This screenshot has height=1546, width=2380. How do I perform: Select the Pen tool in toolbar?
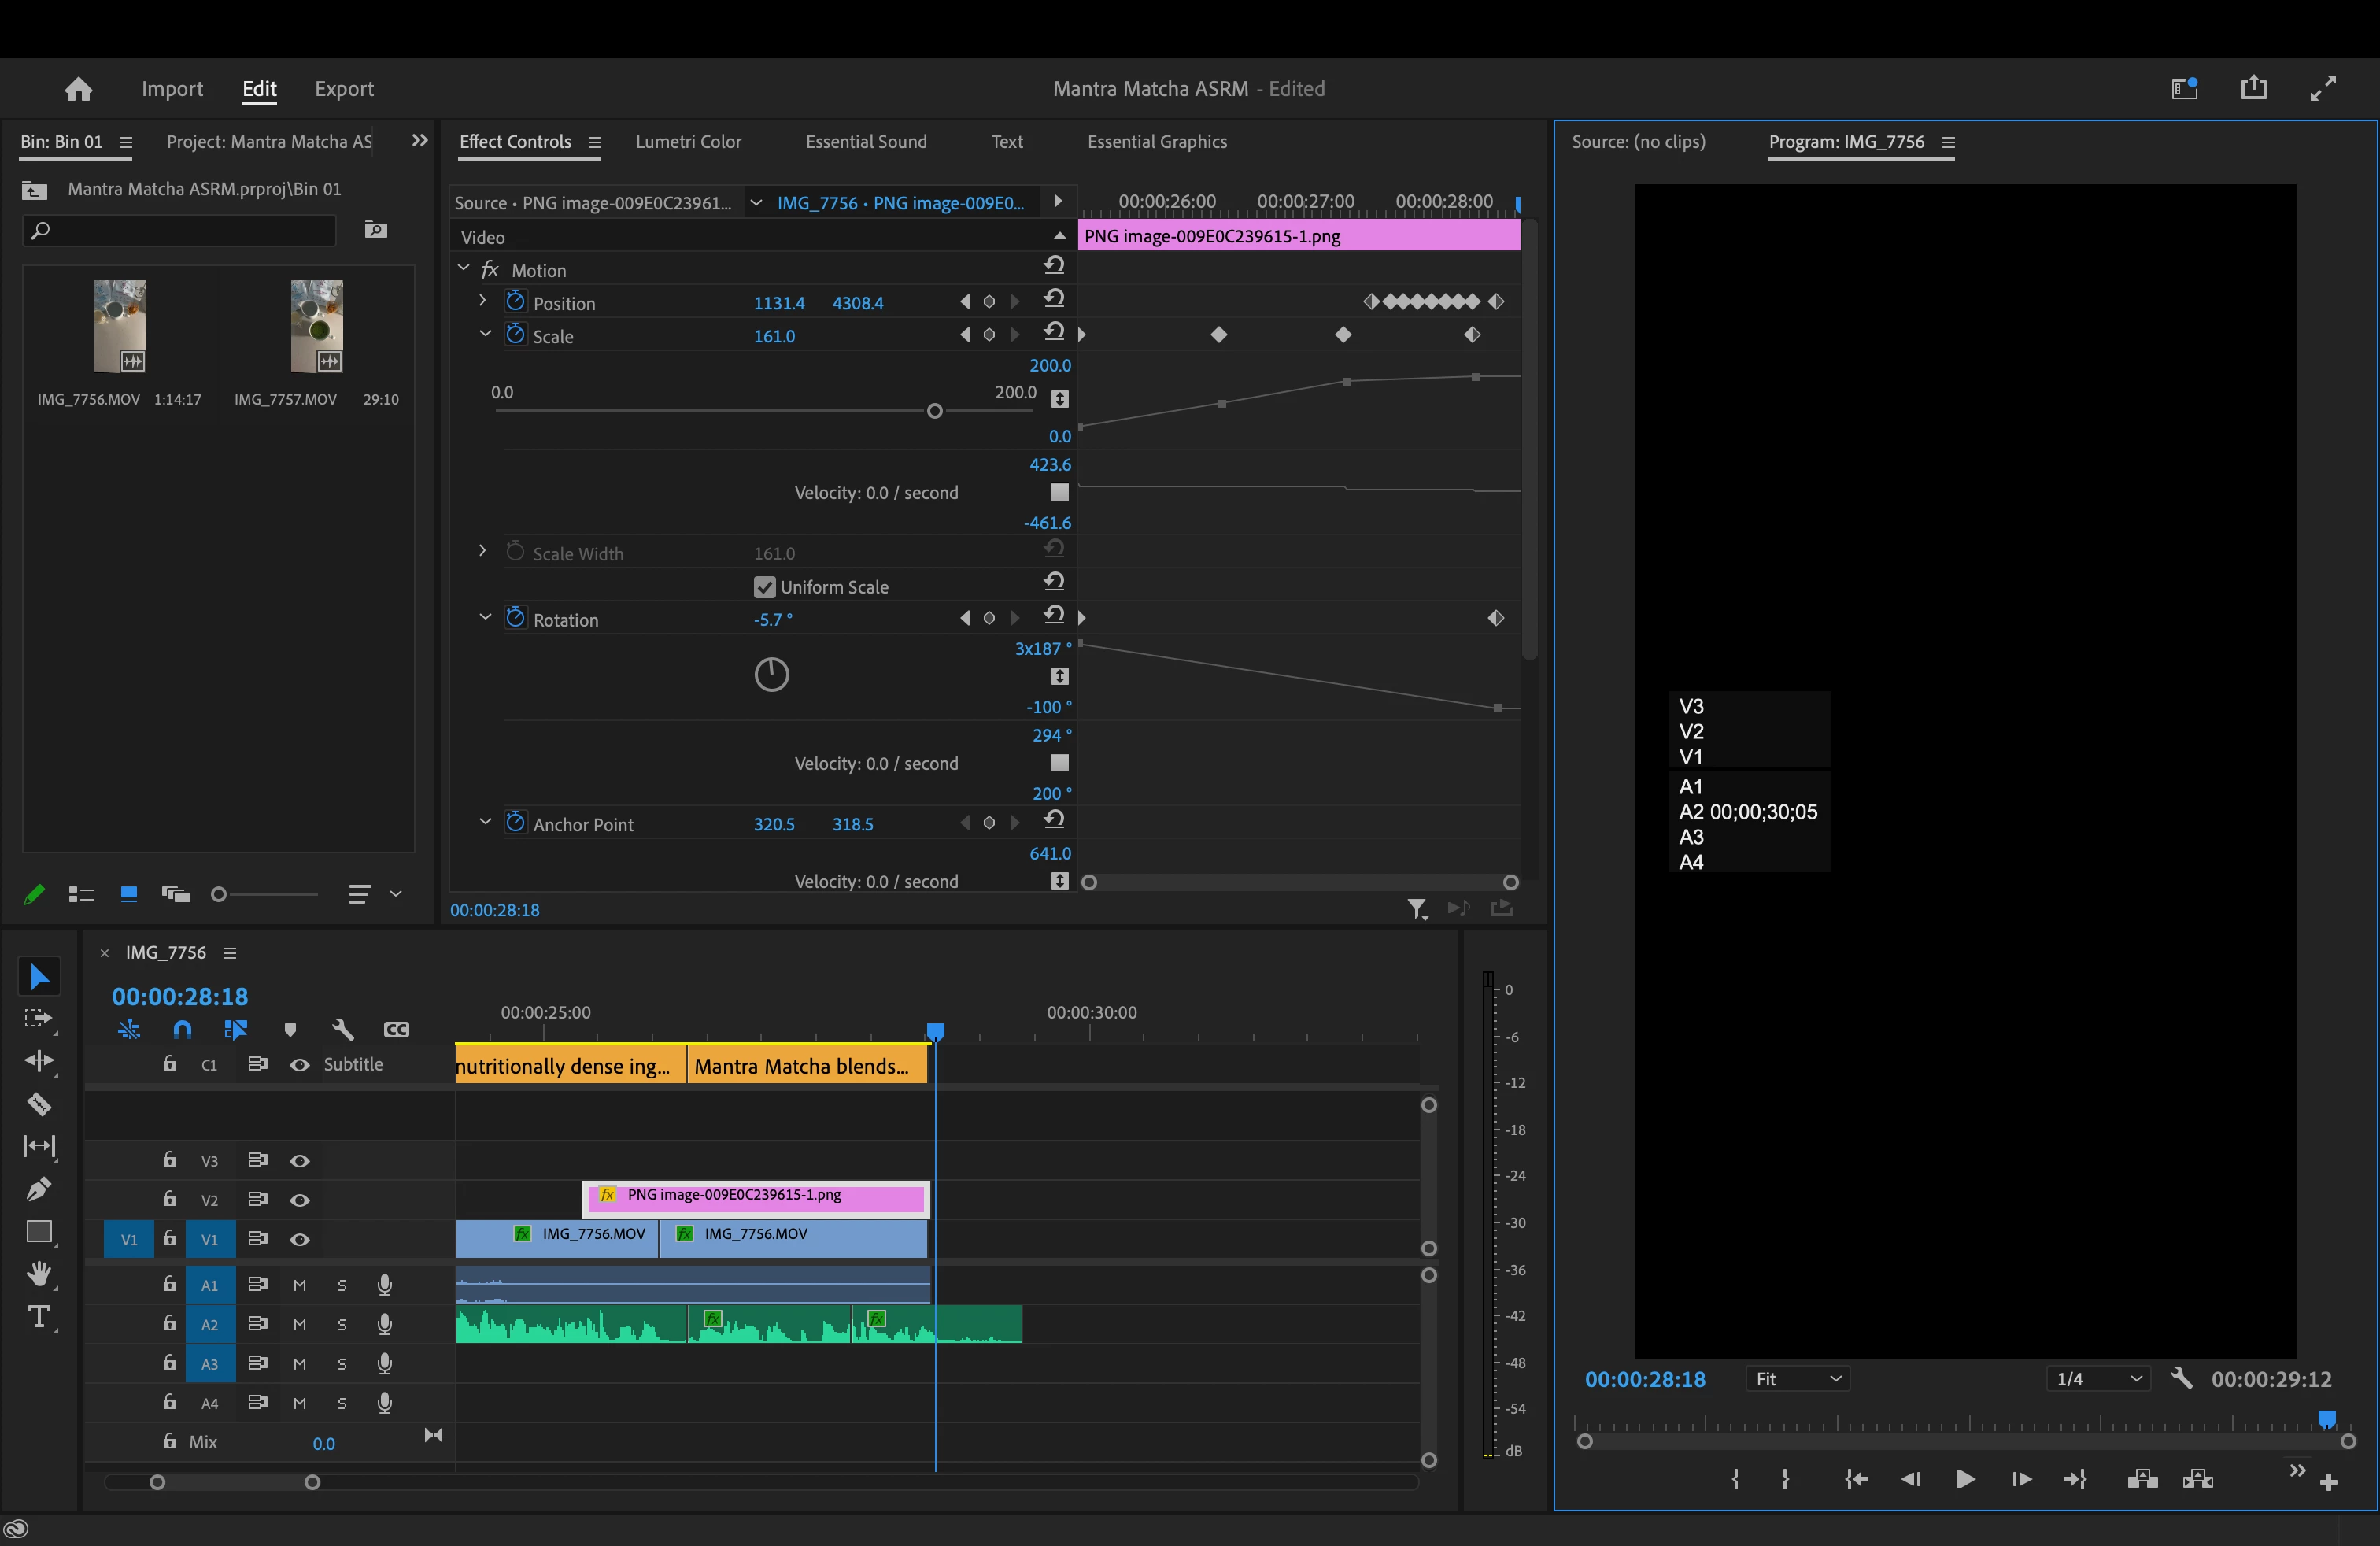pos(39,1189)
